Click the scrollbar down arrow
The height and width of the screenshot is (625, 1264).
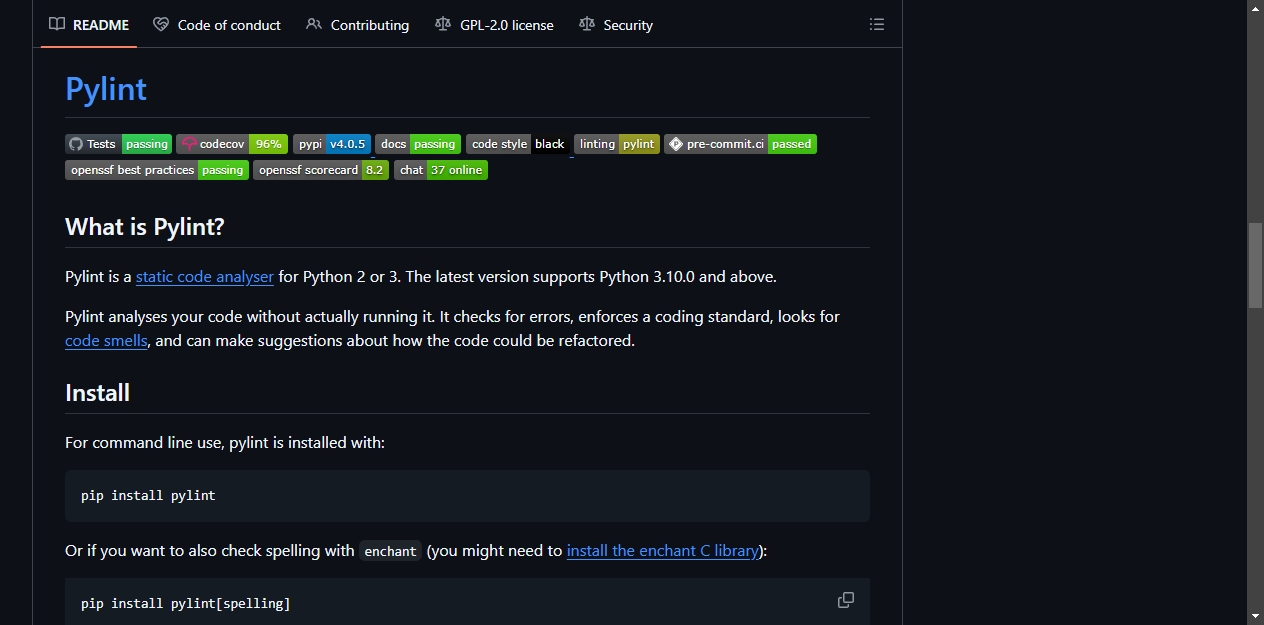pos(1255,616)
